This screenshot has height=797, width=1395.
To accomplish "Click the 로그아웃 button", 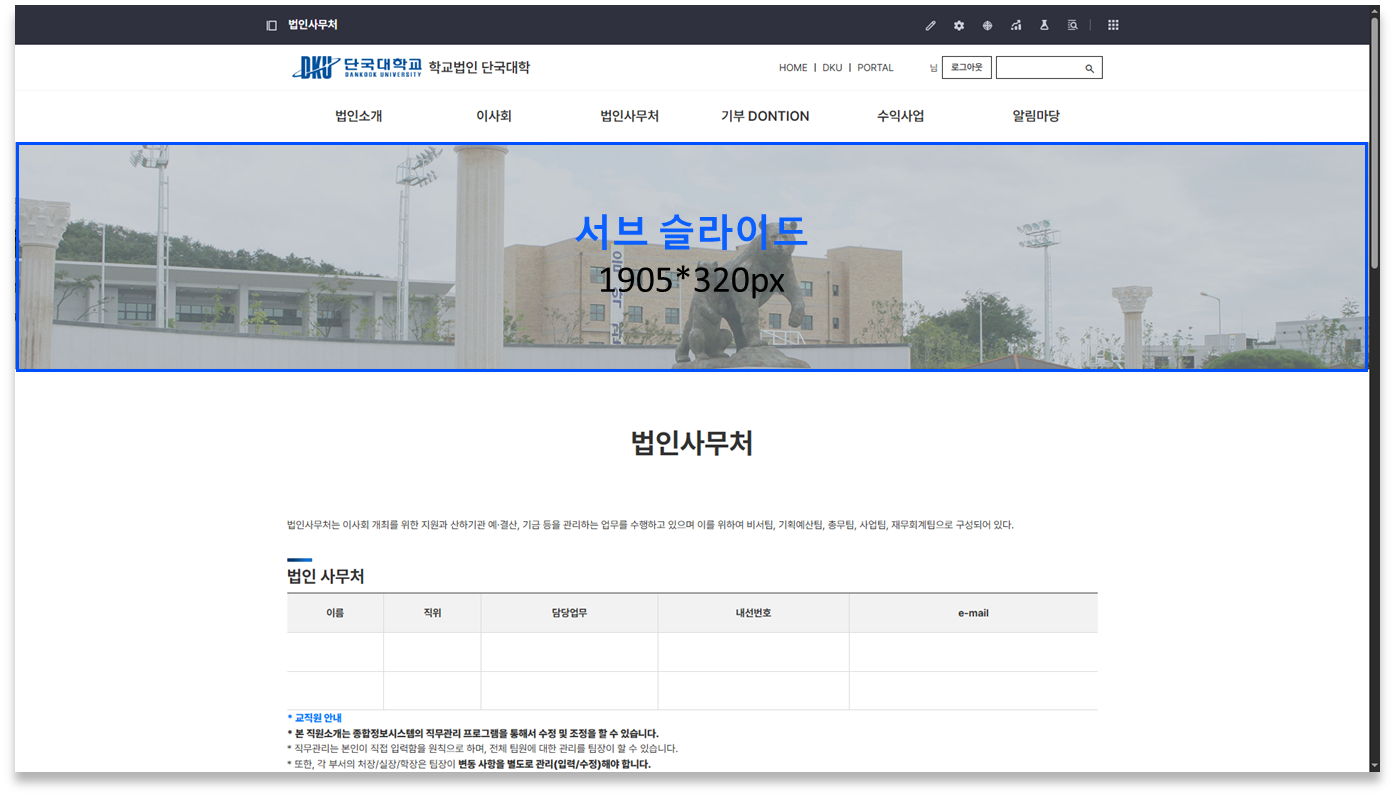I will tap(966, 67).
